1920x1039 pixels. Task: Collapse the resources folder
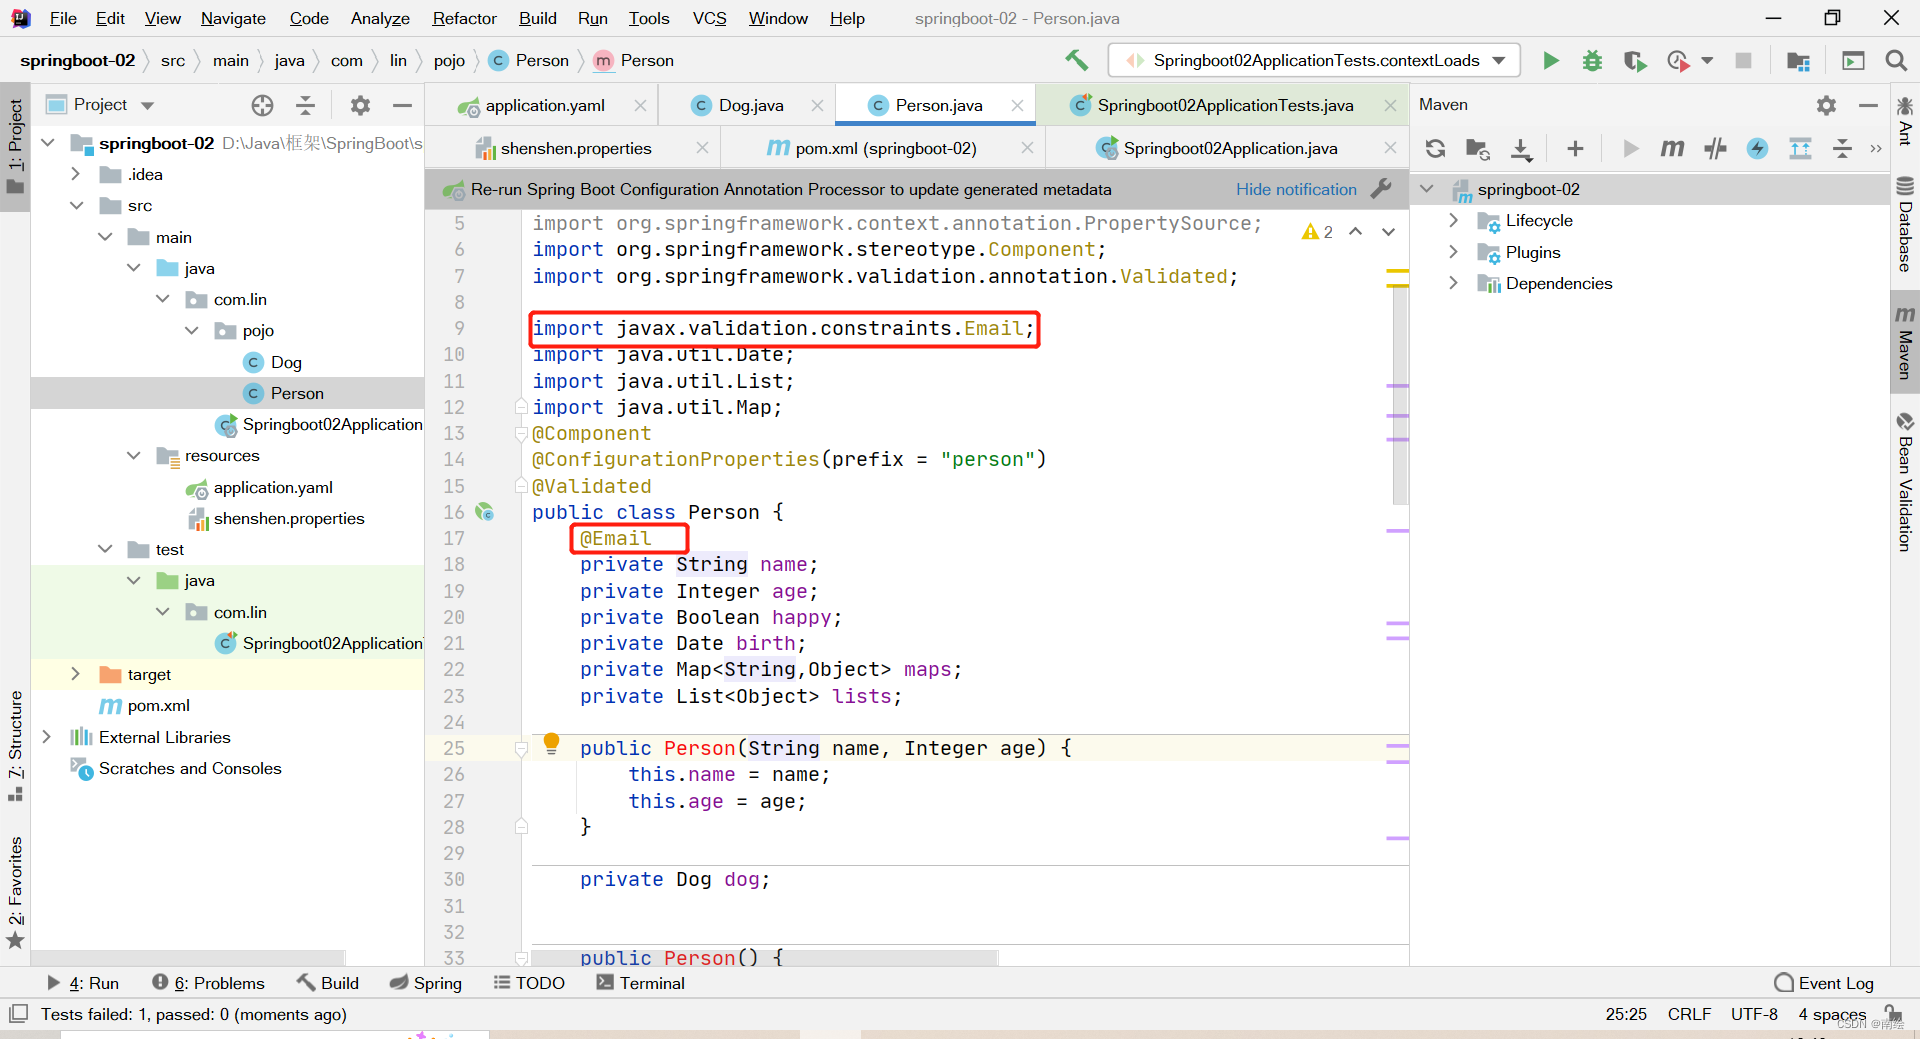134,455
